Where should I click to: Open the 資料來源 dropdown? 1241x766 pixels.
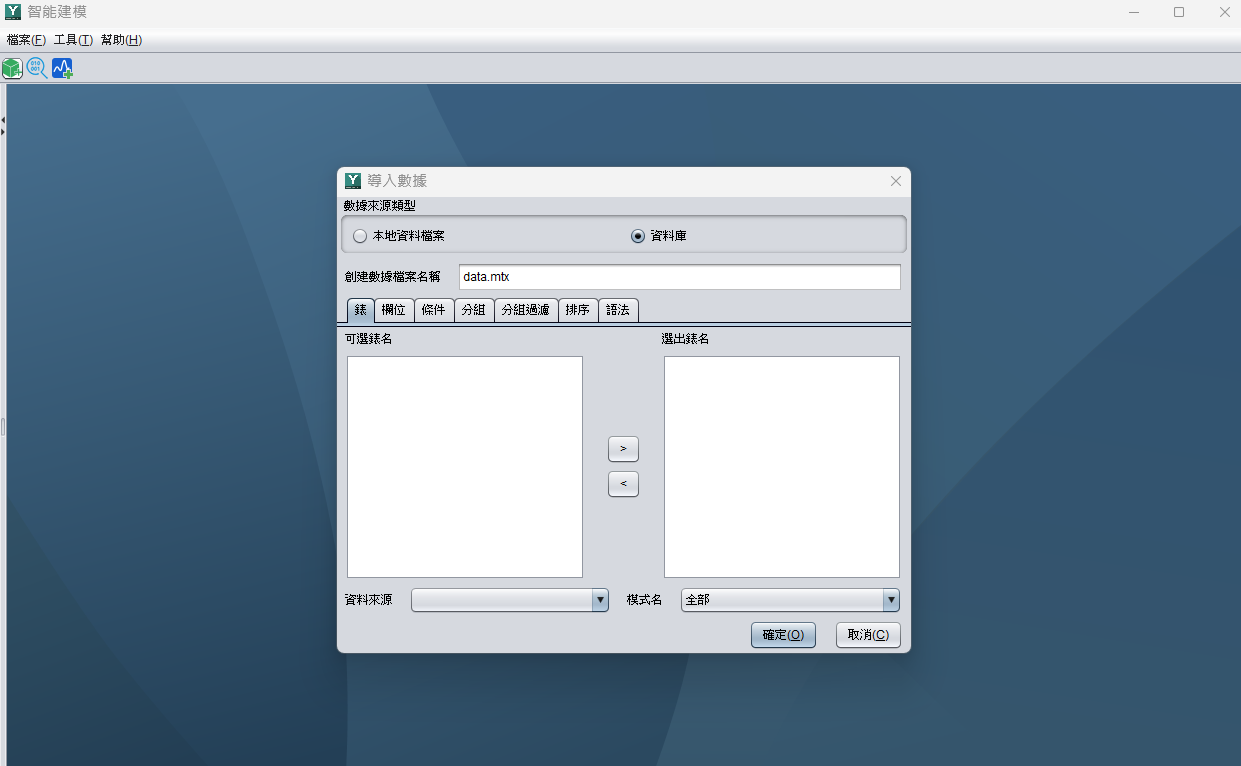[x=598, y=599]
